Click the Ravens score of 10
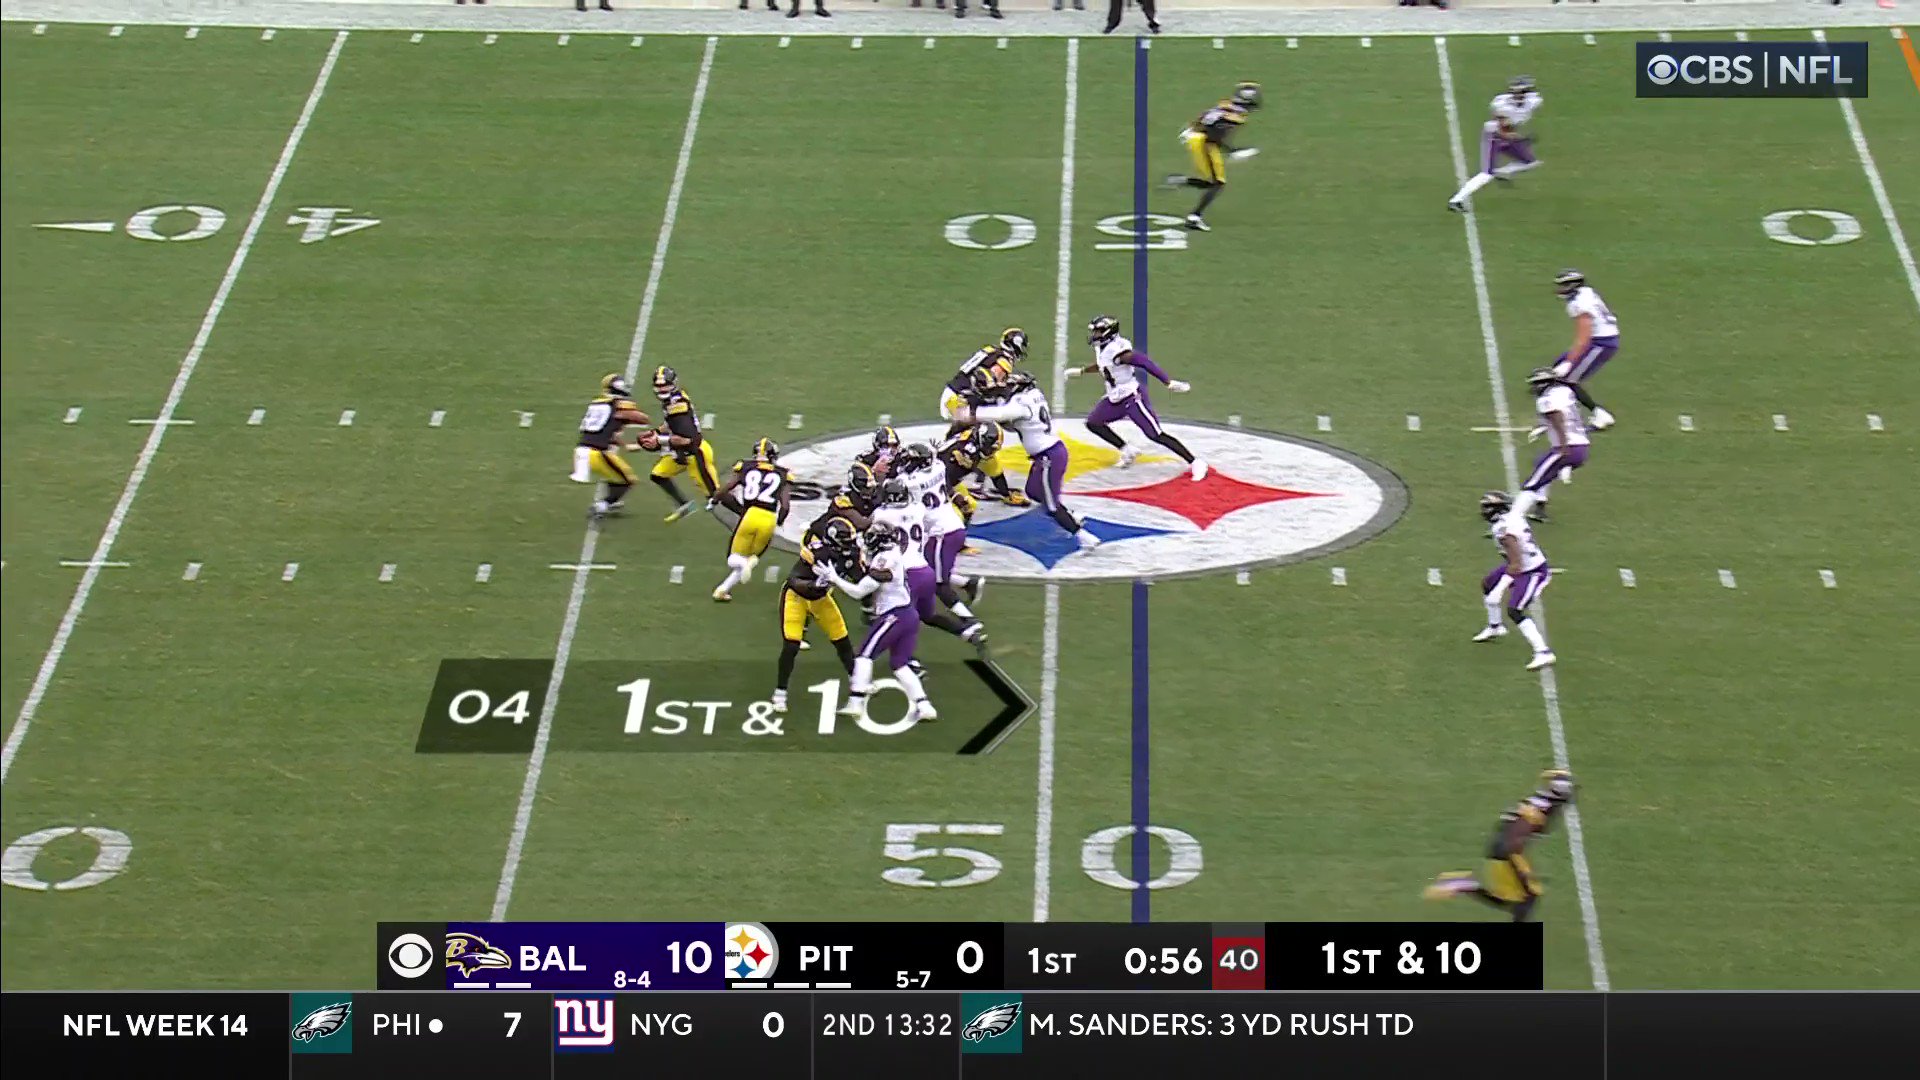Image resolution: width=1920 pixels, height=1080 pixels. [x=688, y=958]
